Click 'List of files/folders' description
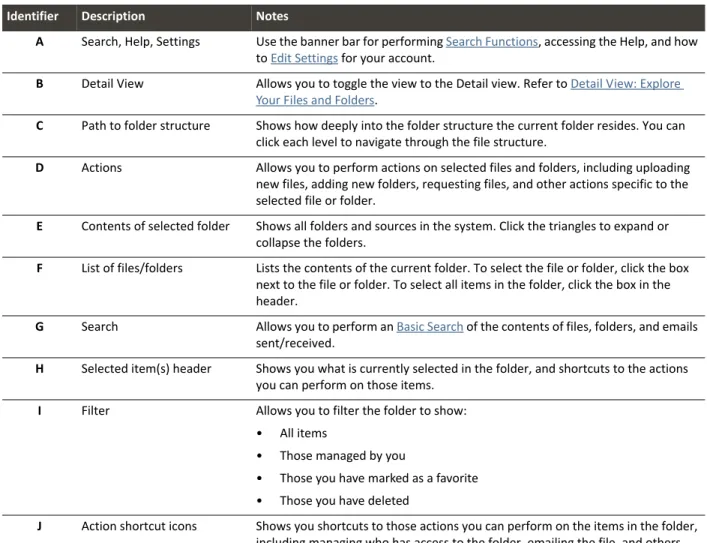 point(132,268)
